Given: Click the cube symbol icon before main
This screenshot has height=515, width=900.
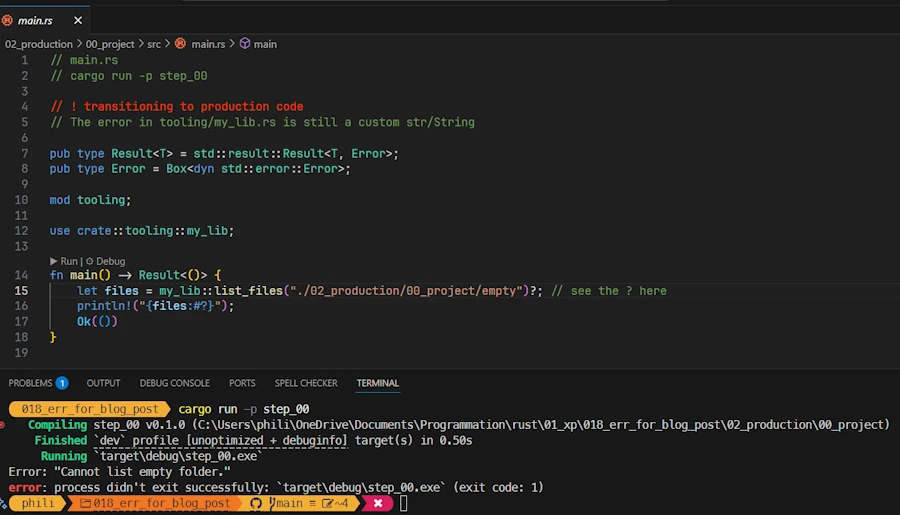Looking at the screenshot, I should (x=245, y=44).
